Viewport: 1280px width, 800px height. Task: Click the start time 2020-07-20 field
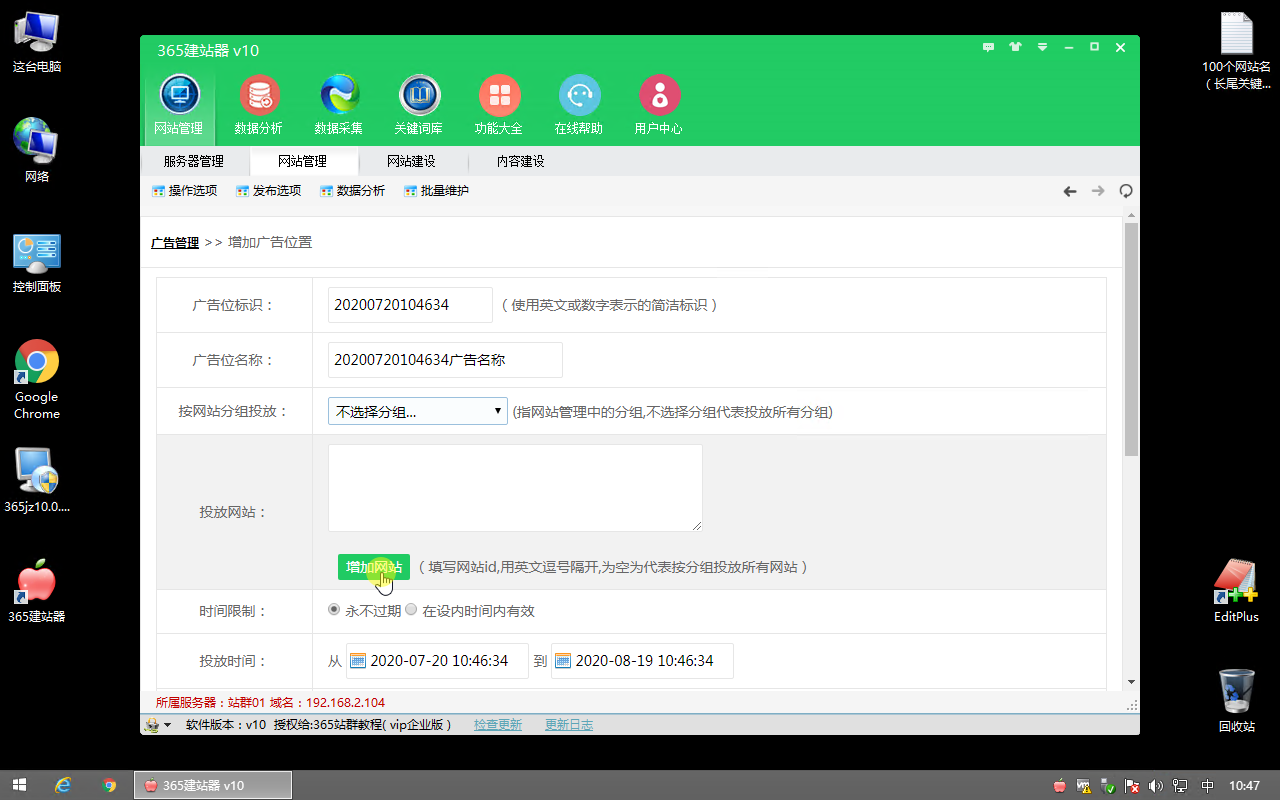pyautogui.click(x=437, y=661)
